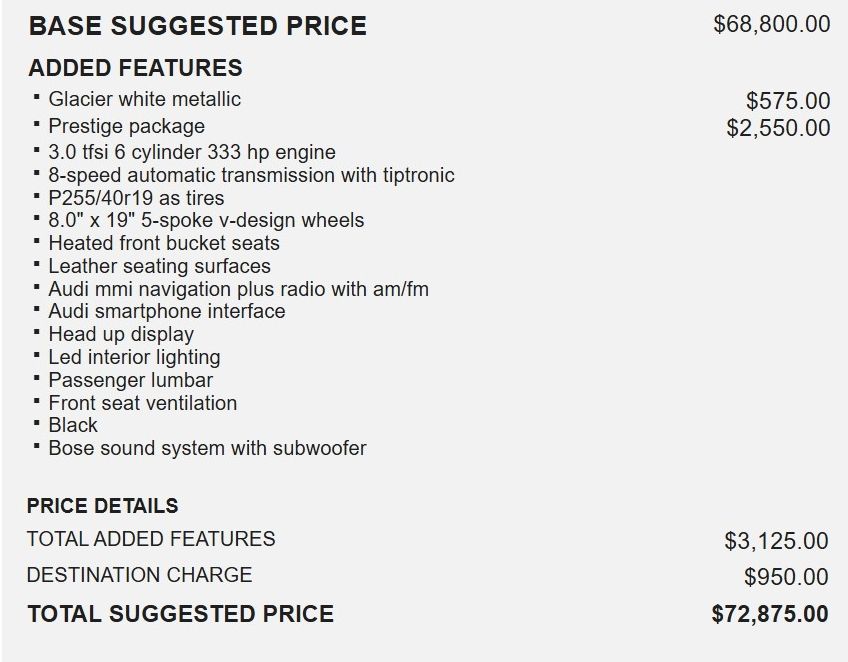Click the Audi mmi navigation plus entry
This screenshot has height=662, width=848.
point(238,289)
